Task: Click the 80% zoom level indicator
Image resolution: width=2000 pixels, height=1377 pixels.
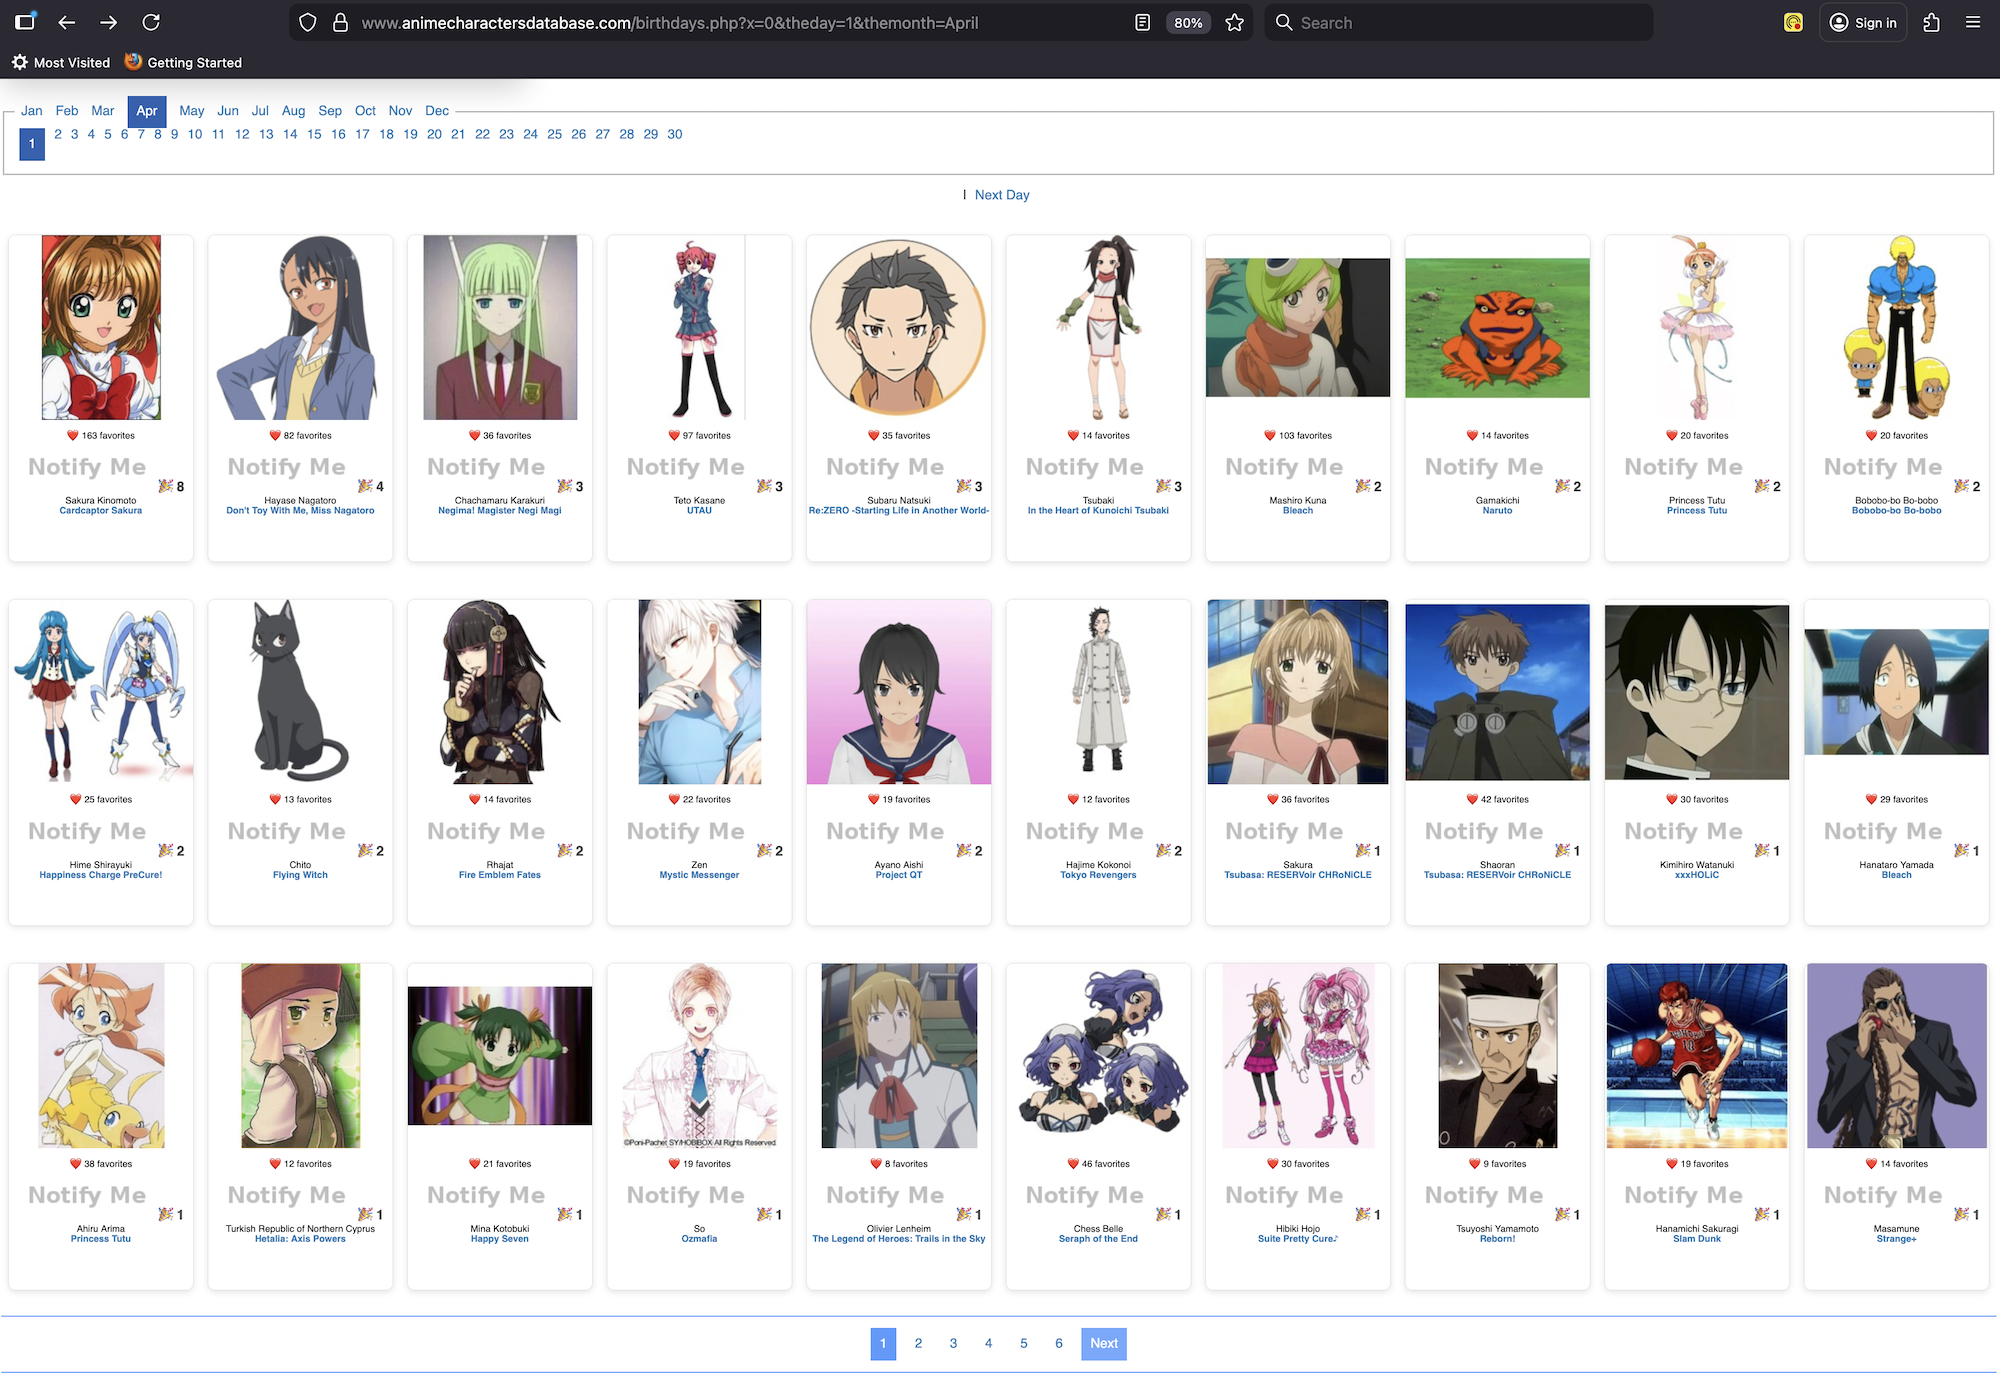Action: click(x=1188, y=22)
